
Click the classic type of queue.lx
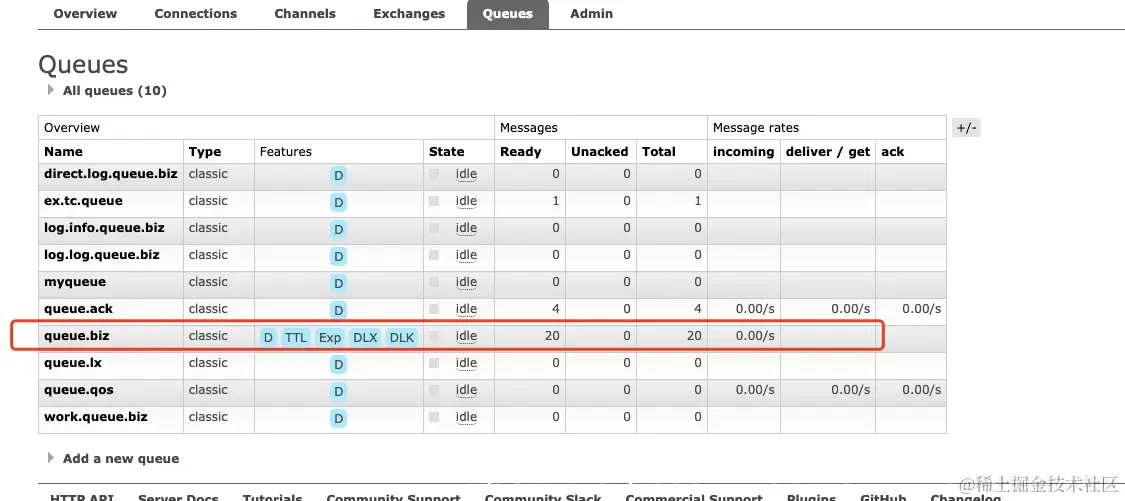pyautogui.click(x=208, y=363)
